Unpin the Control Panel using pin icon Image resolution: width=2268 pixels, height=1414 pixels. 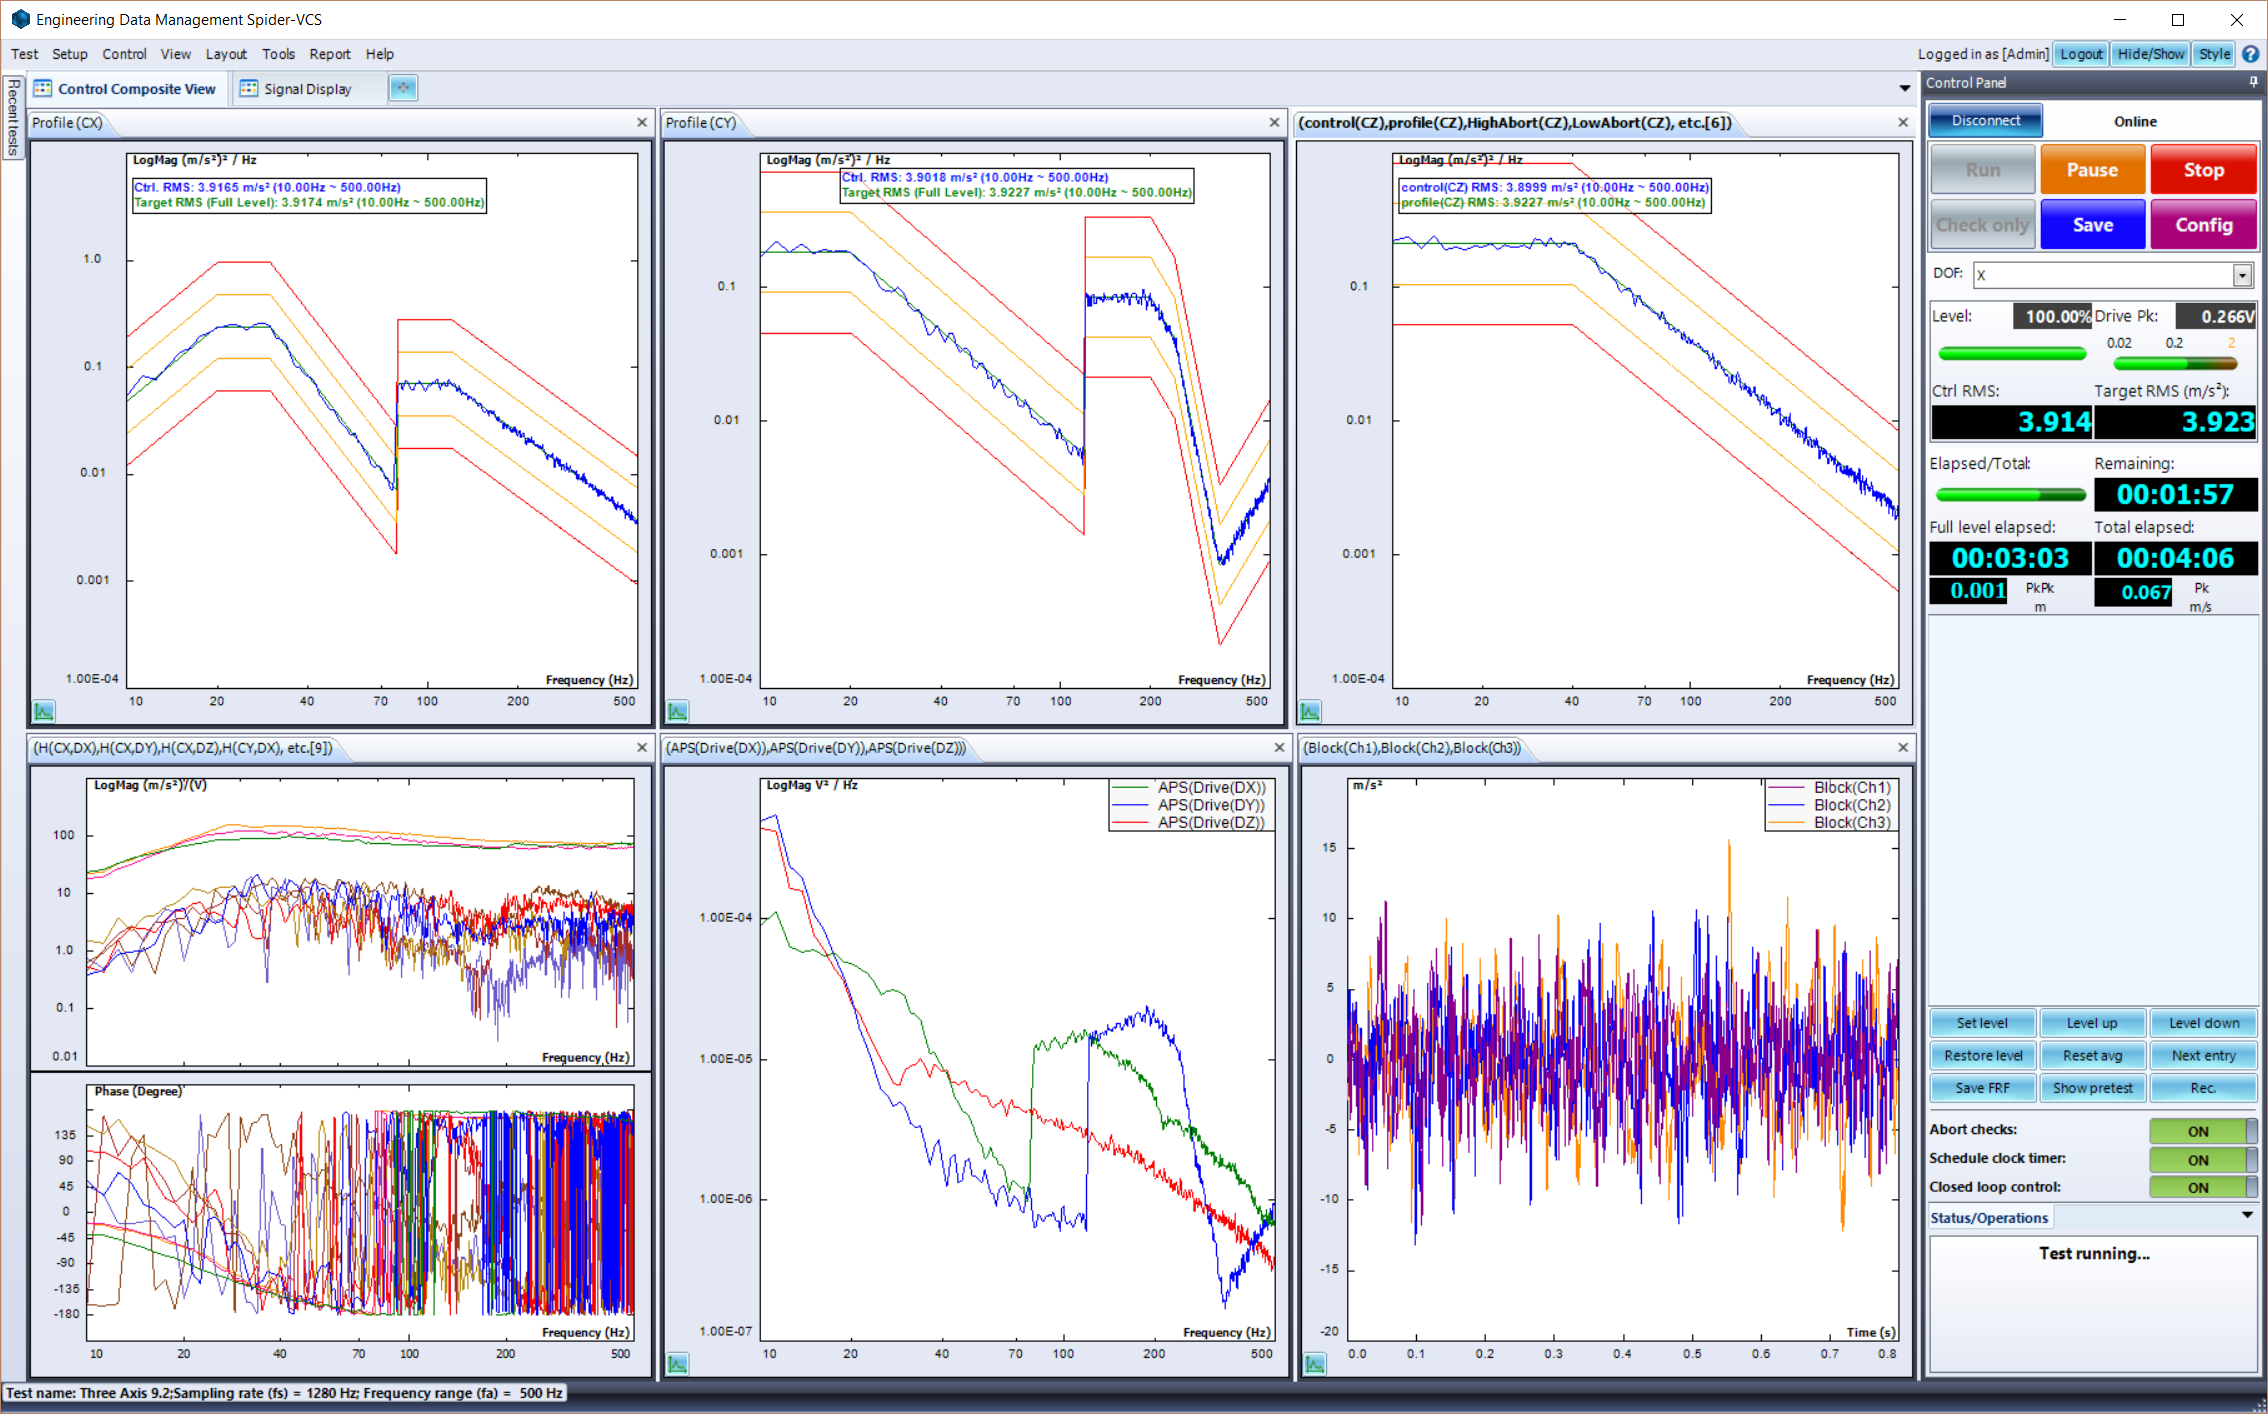tap(2252, 82)
